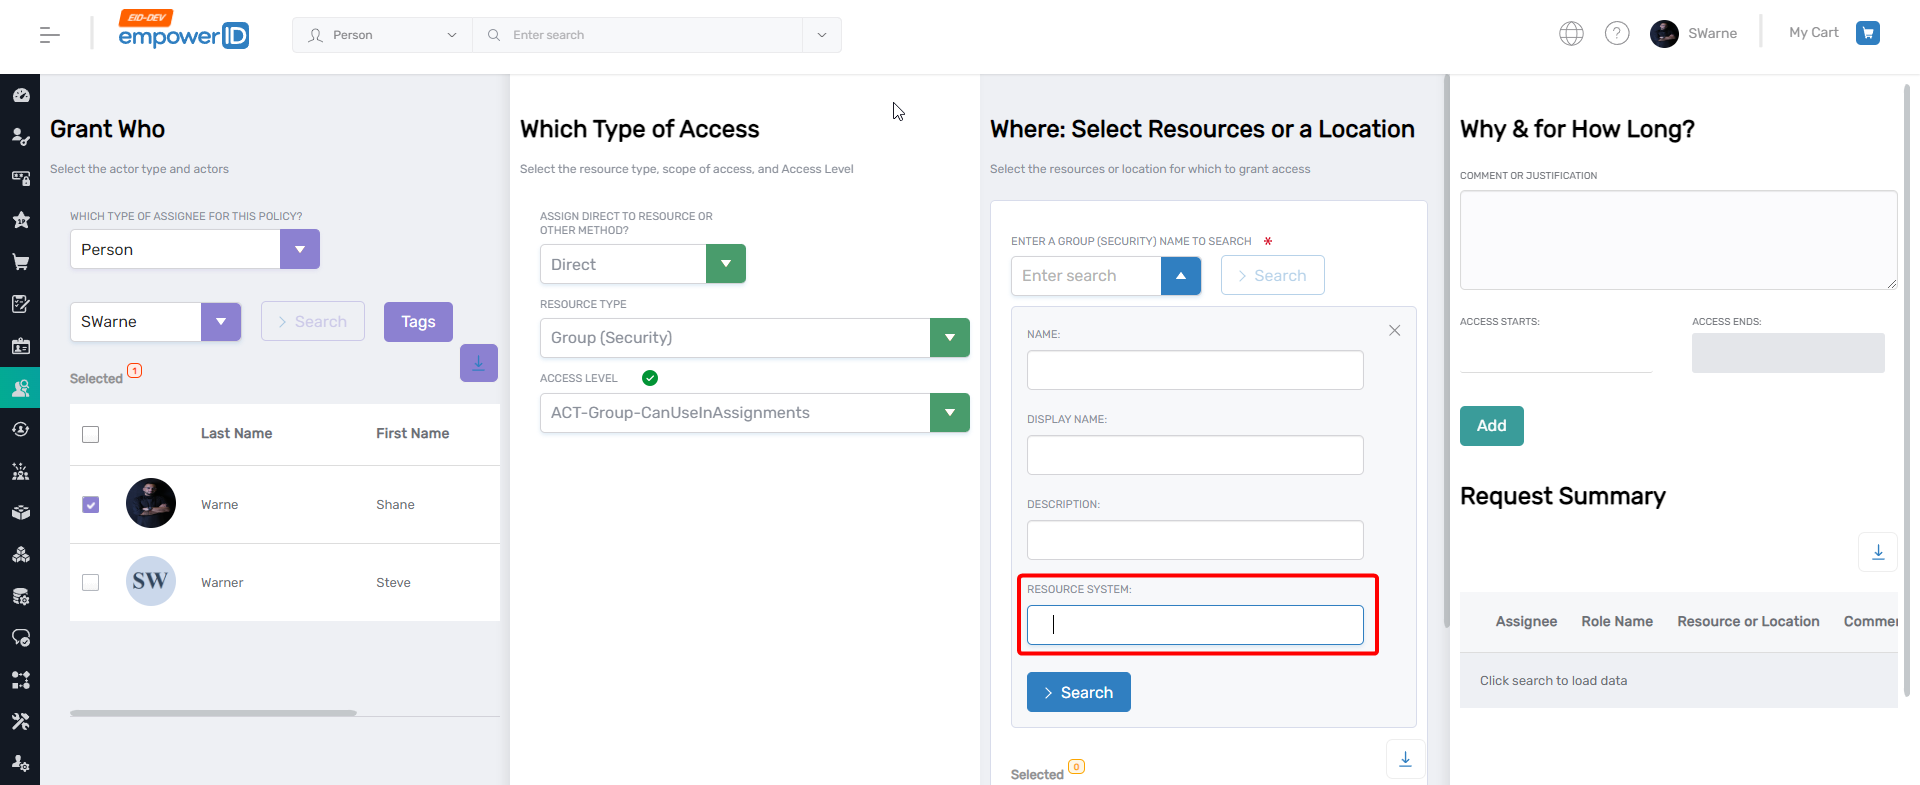The width and height of the screenshot is (1920, 785).
Task: Open the language globe icon
Action: (1571, 33)
